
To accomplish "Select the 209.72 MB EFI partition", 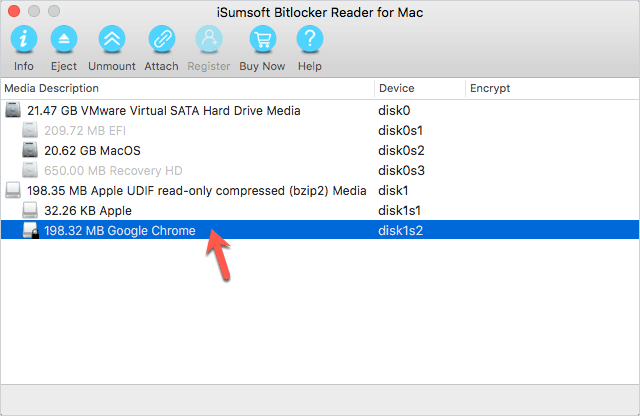I will 320,131.
